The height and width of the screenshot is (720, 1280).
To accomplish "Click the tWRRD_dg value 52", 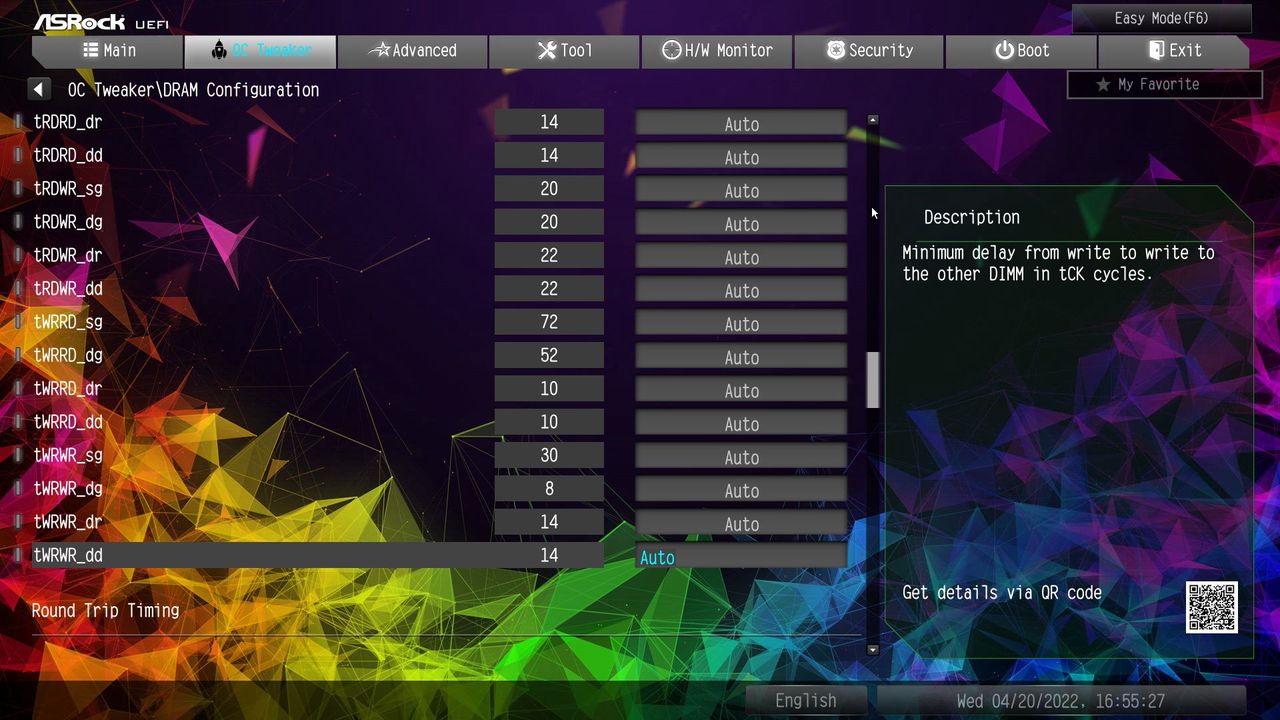I will point(549,355).
